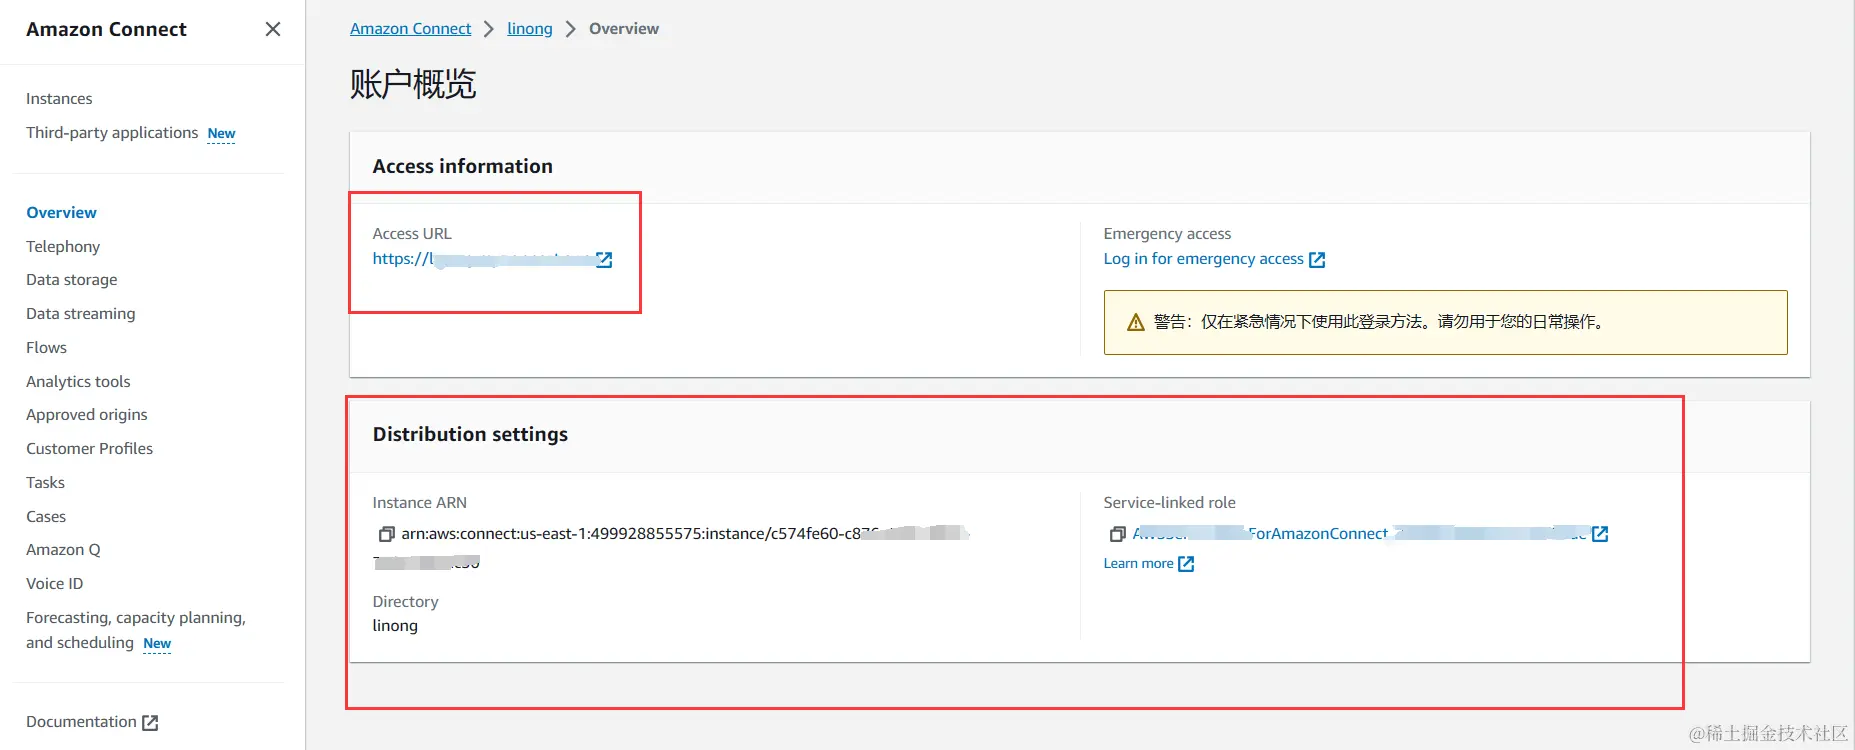Click New badge beside scheduling
Image resolution: width=1855 pixels, height=750 pixels.
click(x=157, y=644)
